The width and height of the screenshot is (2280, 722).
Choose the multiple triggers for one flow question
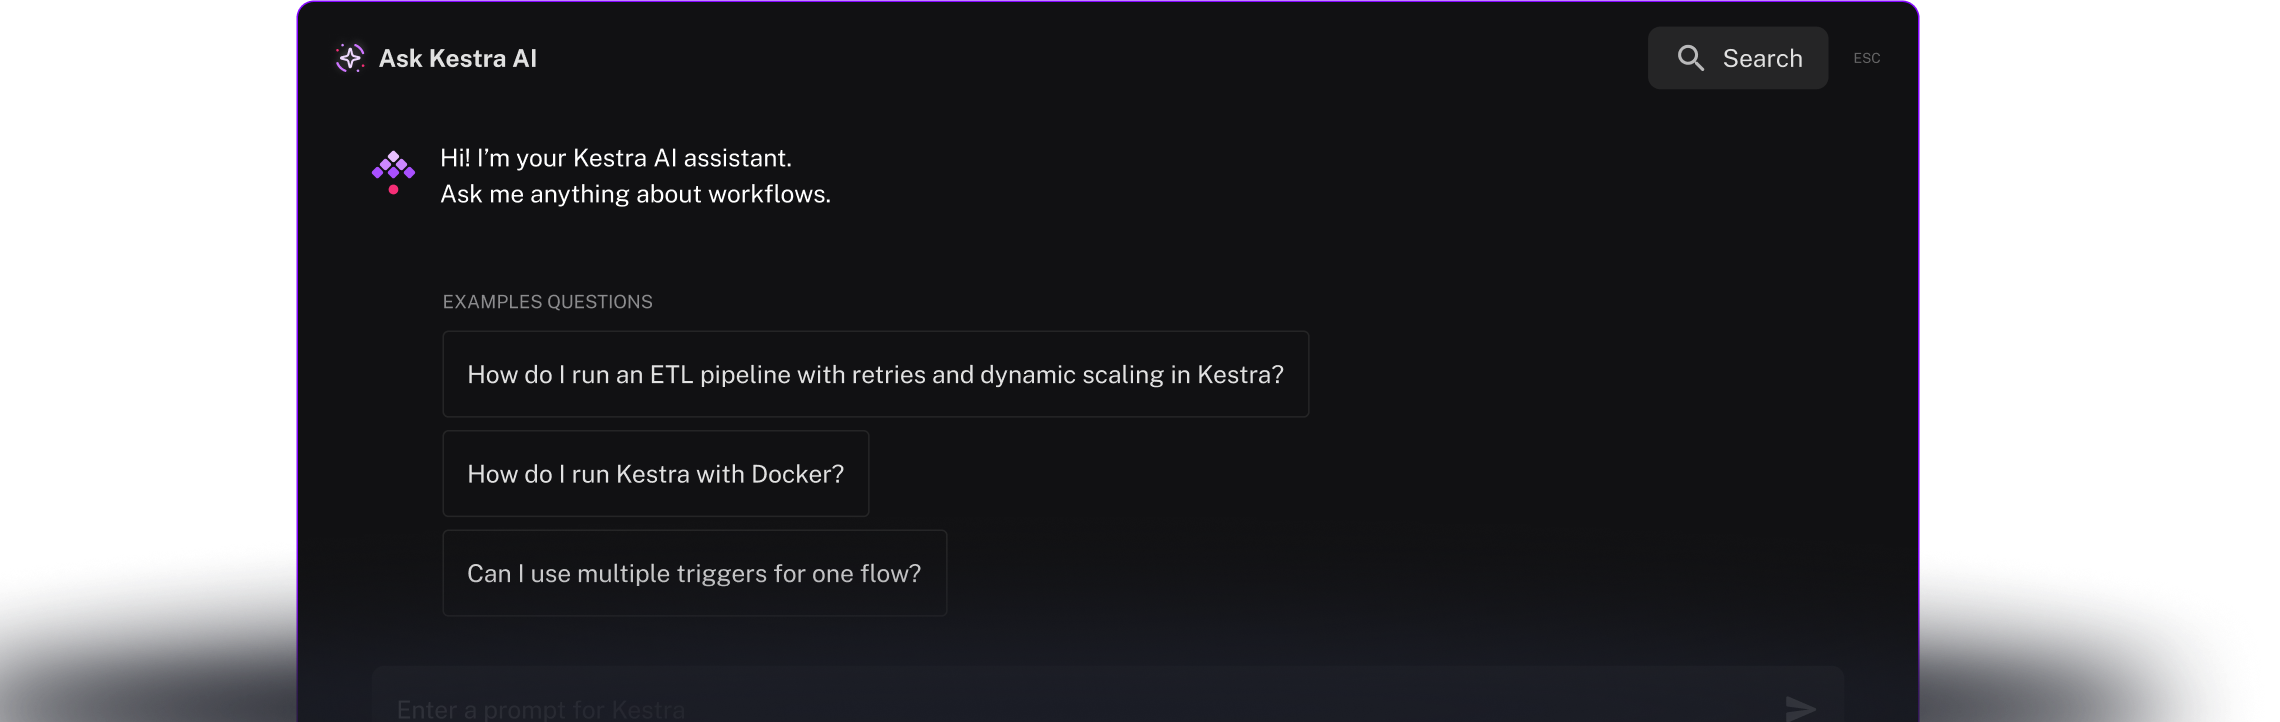(695, 573)
